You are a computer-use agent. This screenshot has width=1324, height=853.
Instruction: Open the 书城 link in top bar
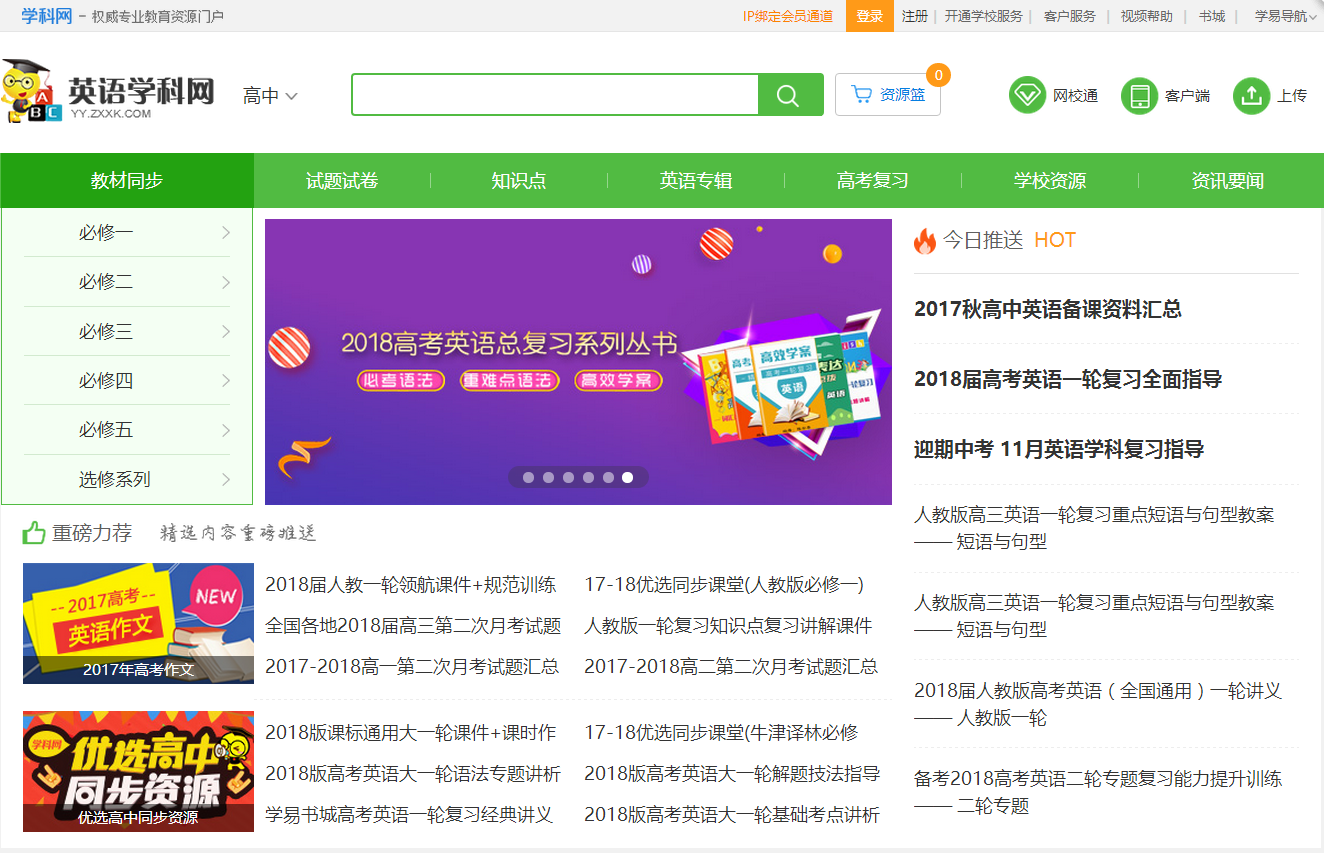point(1212,16)
